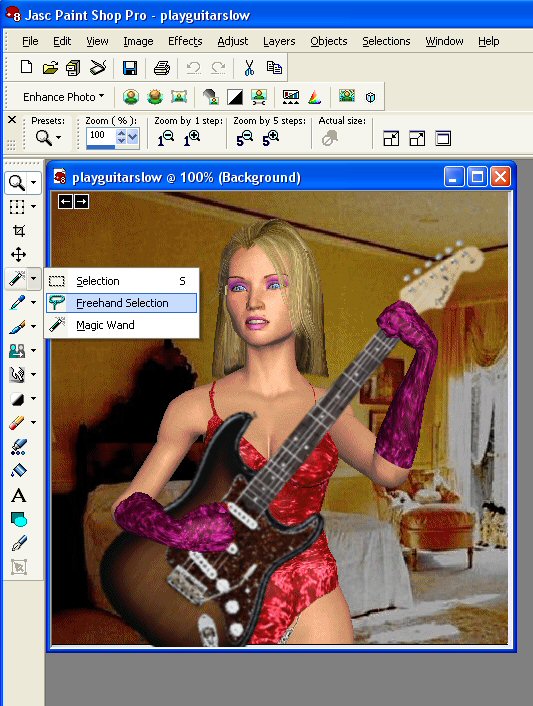Zoom out by 1 step

coord(166,138)
